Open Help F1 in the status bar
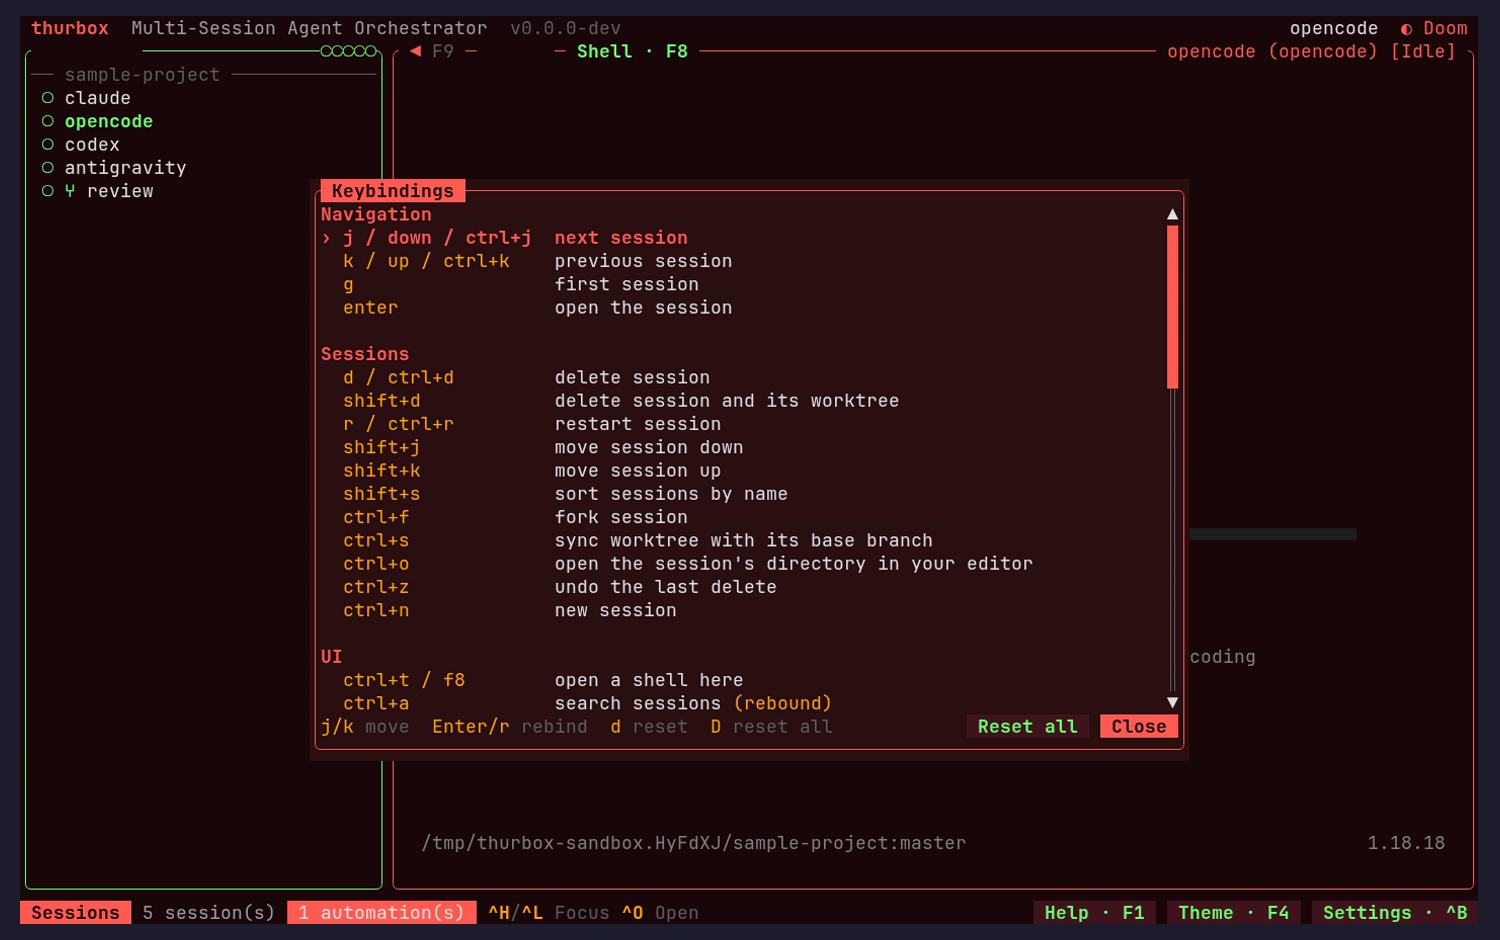 1094,913
